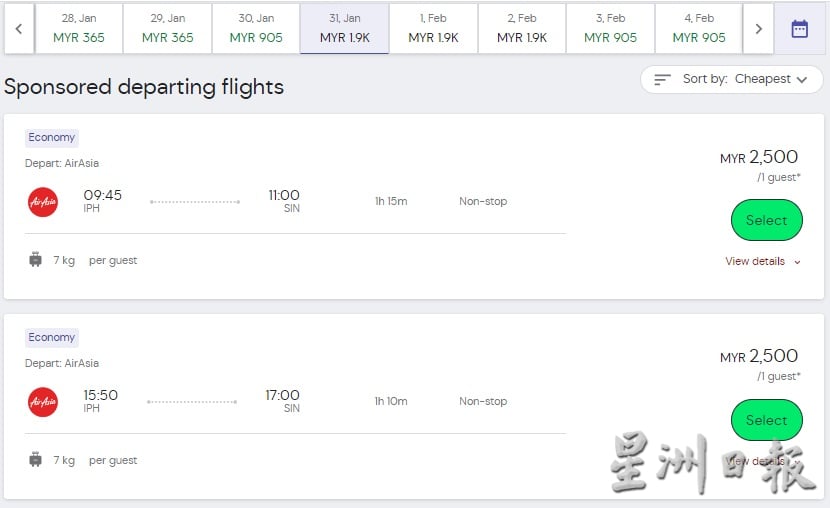
Task: Select the 15:50 IPH to SIN flight
Action: [766, 420]
